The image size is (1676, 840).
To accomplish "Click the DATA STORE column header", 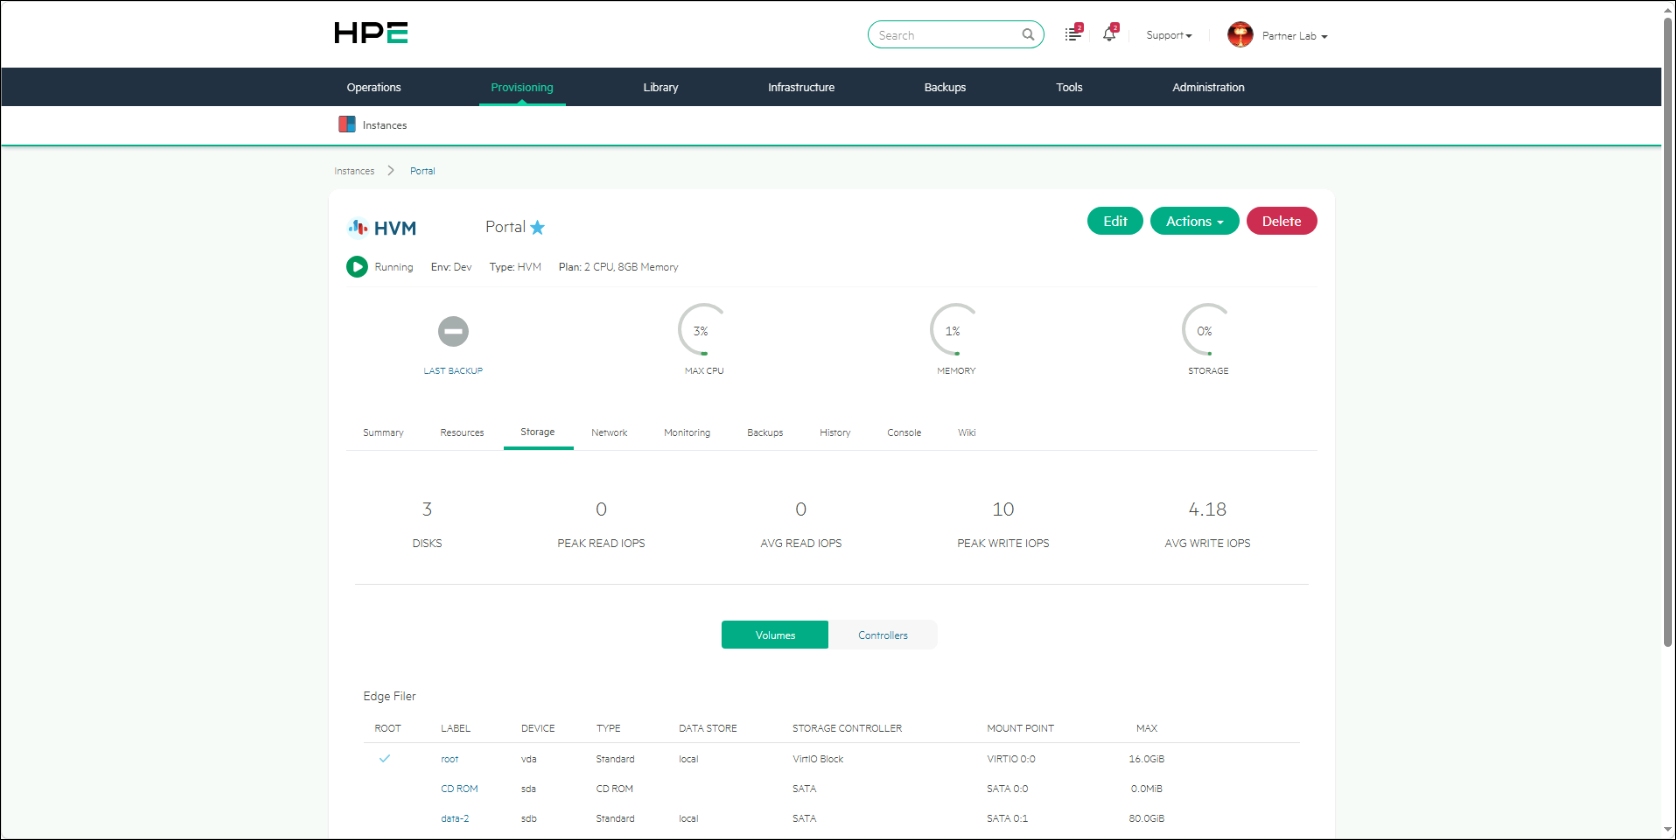I will 708,729.
